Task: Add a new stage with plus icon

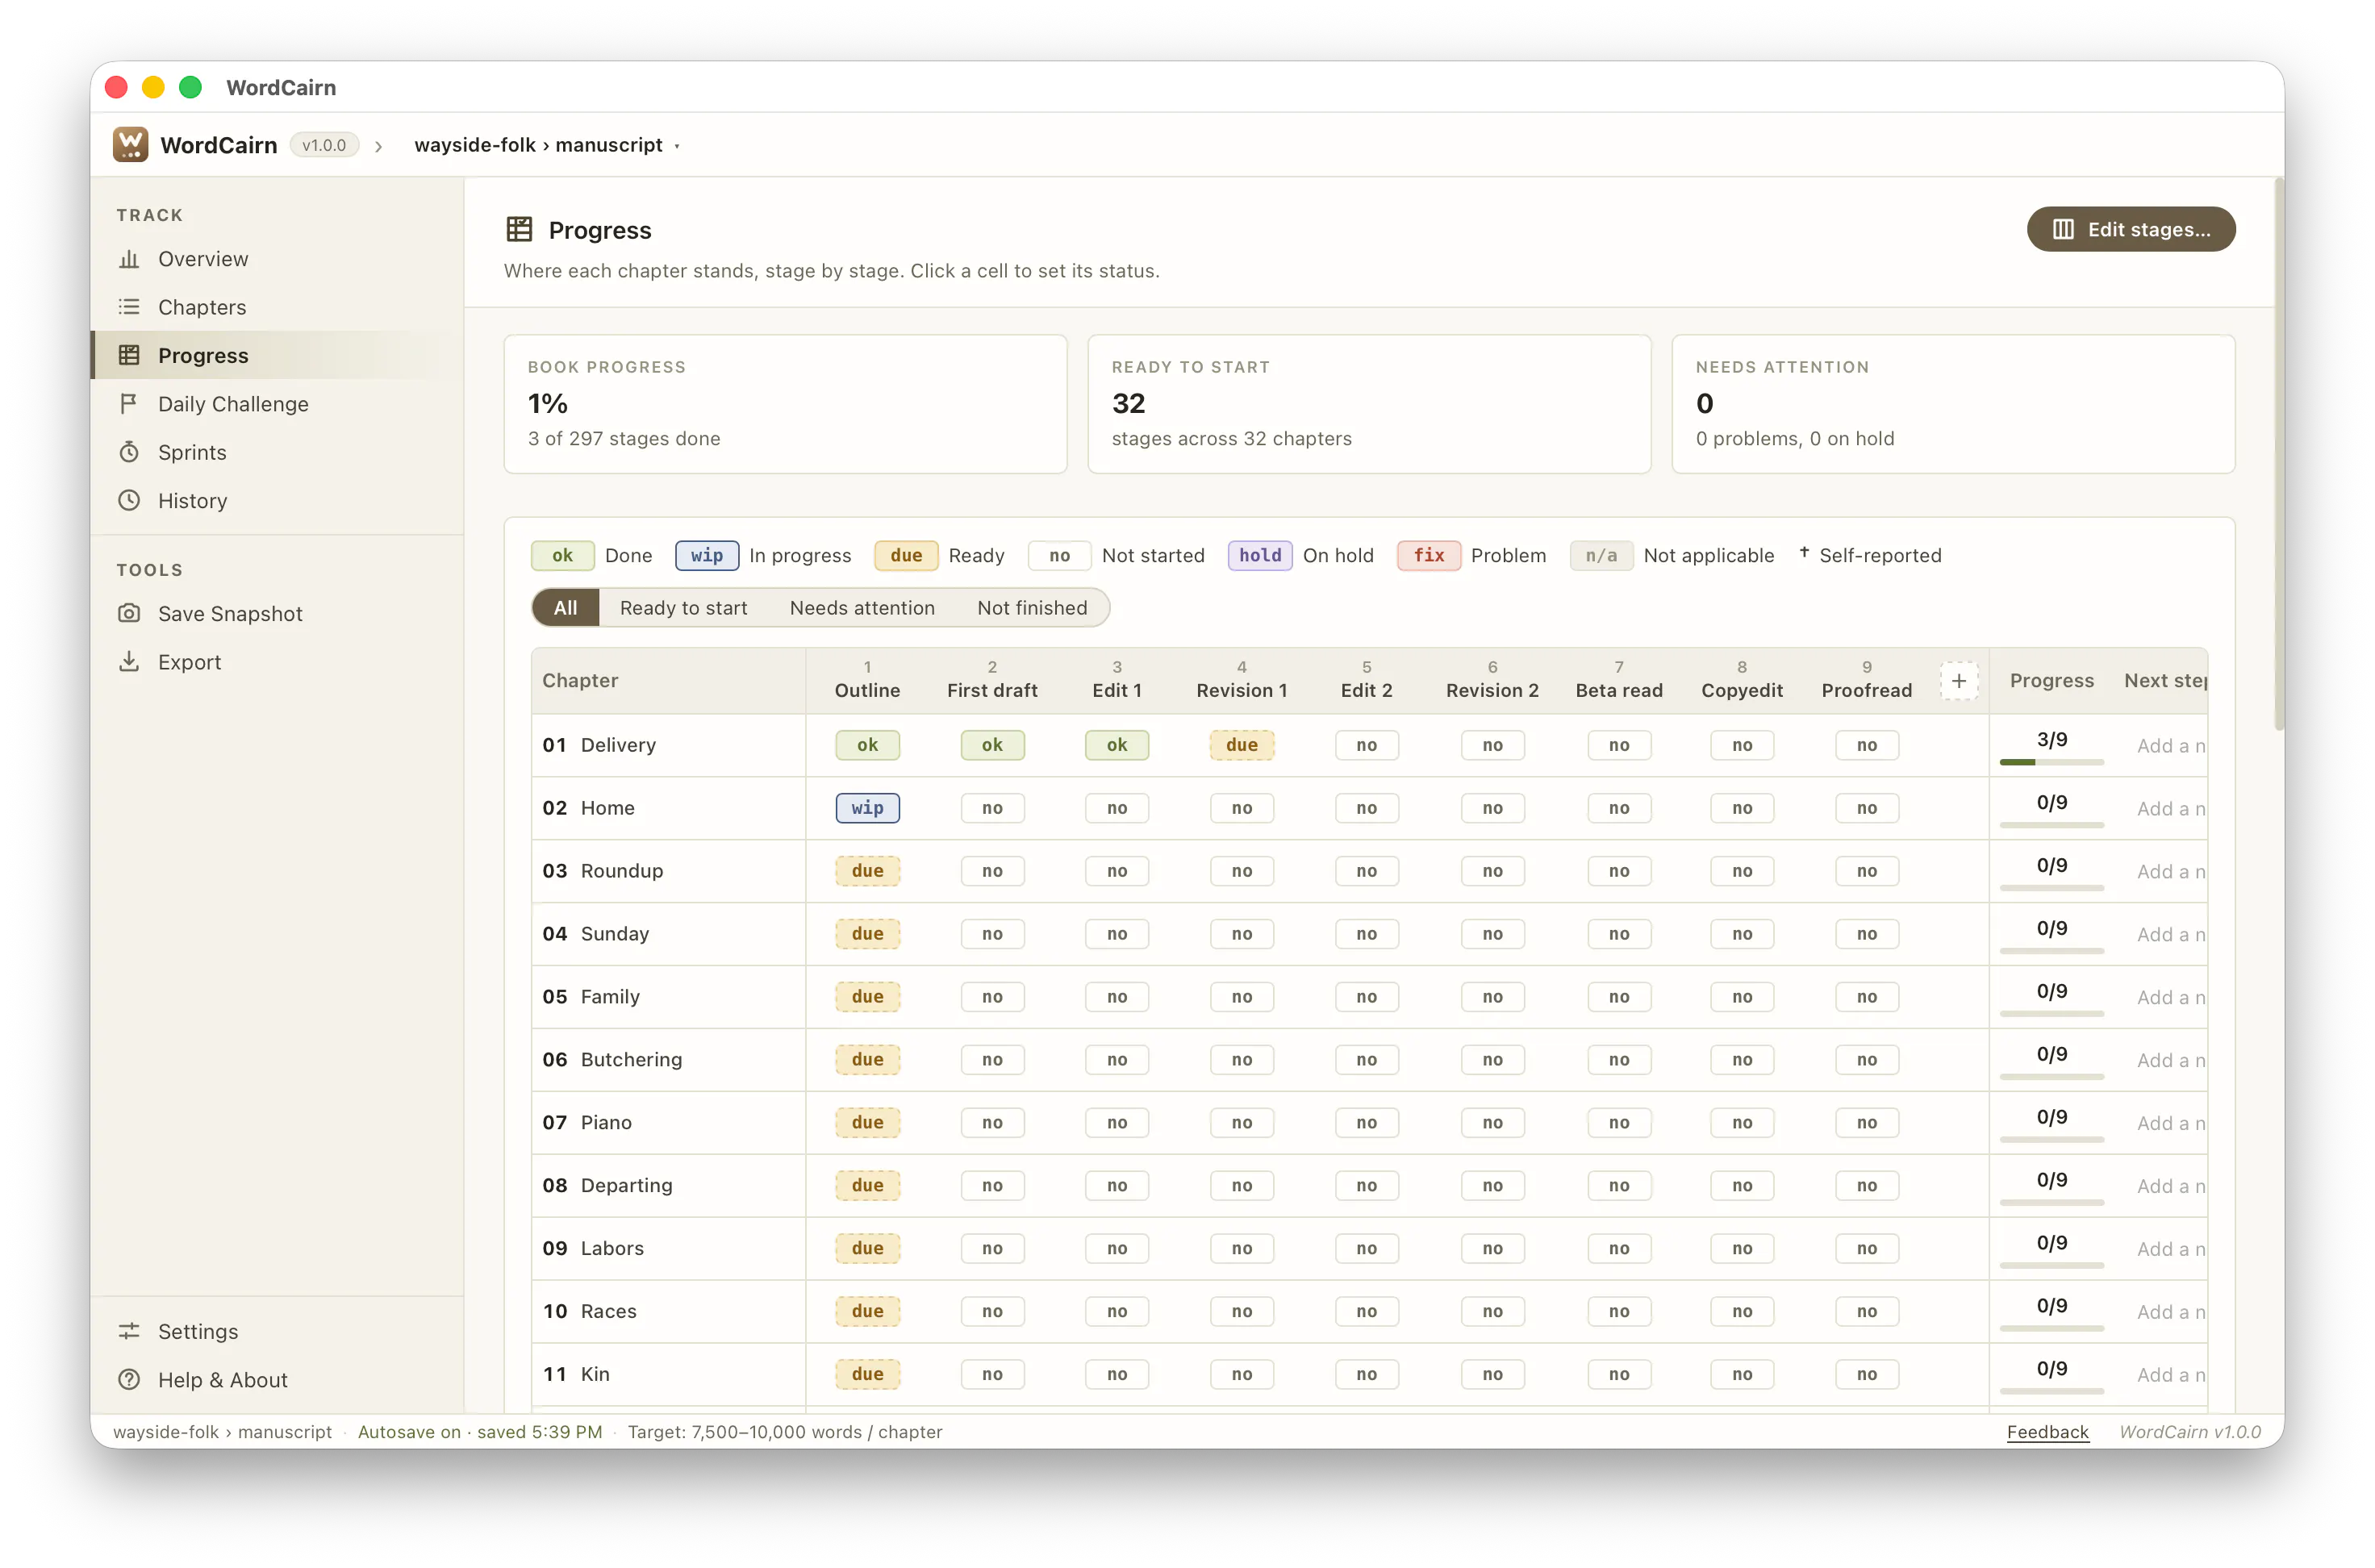Action: [1958, 681]
